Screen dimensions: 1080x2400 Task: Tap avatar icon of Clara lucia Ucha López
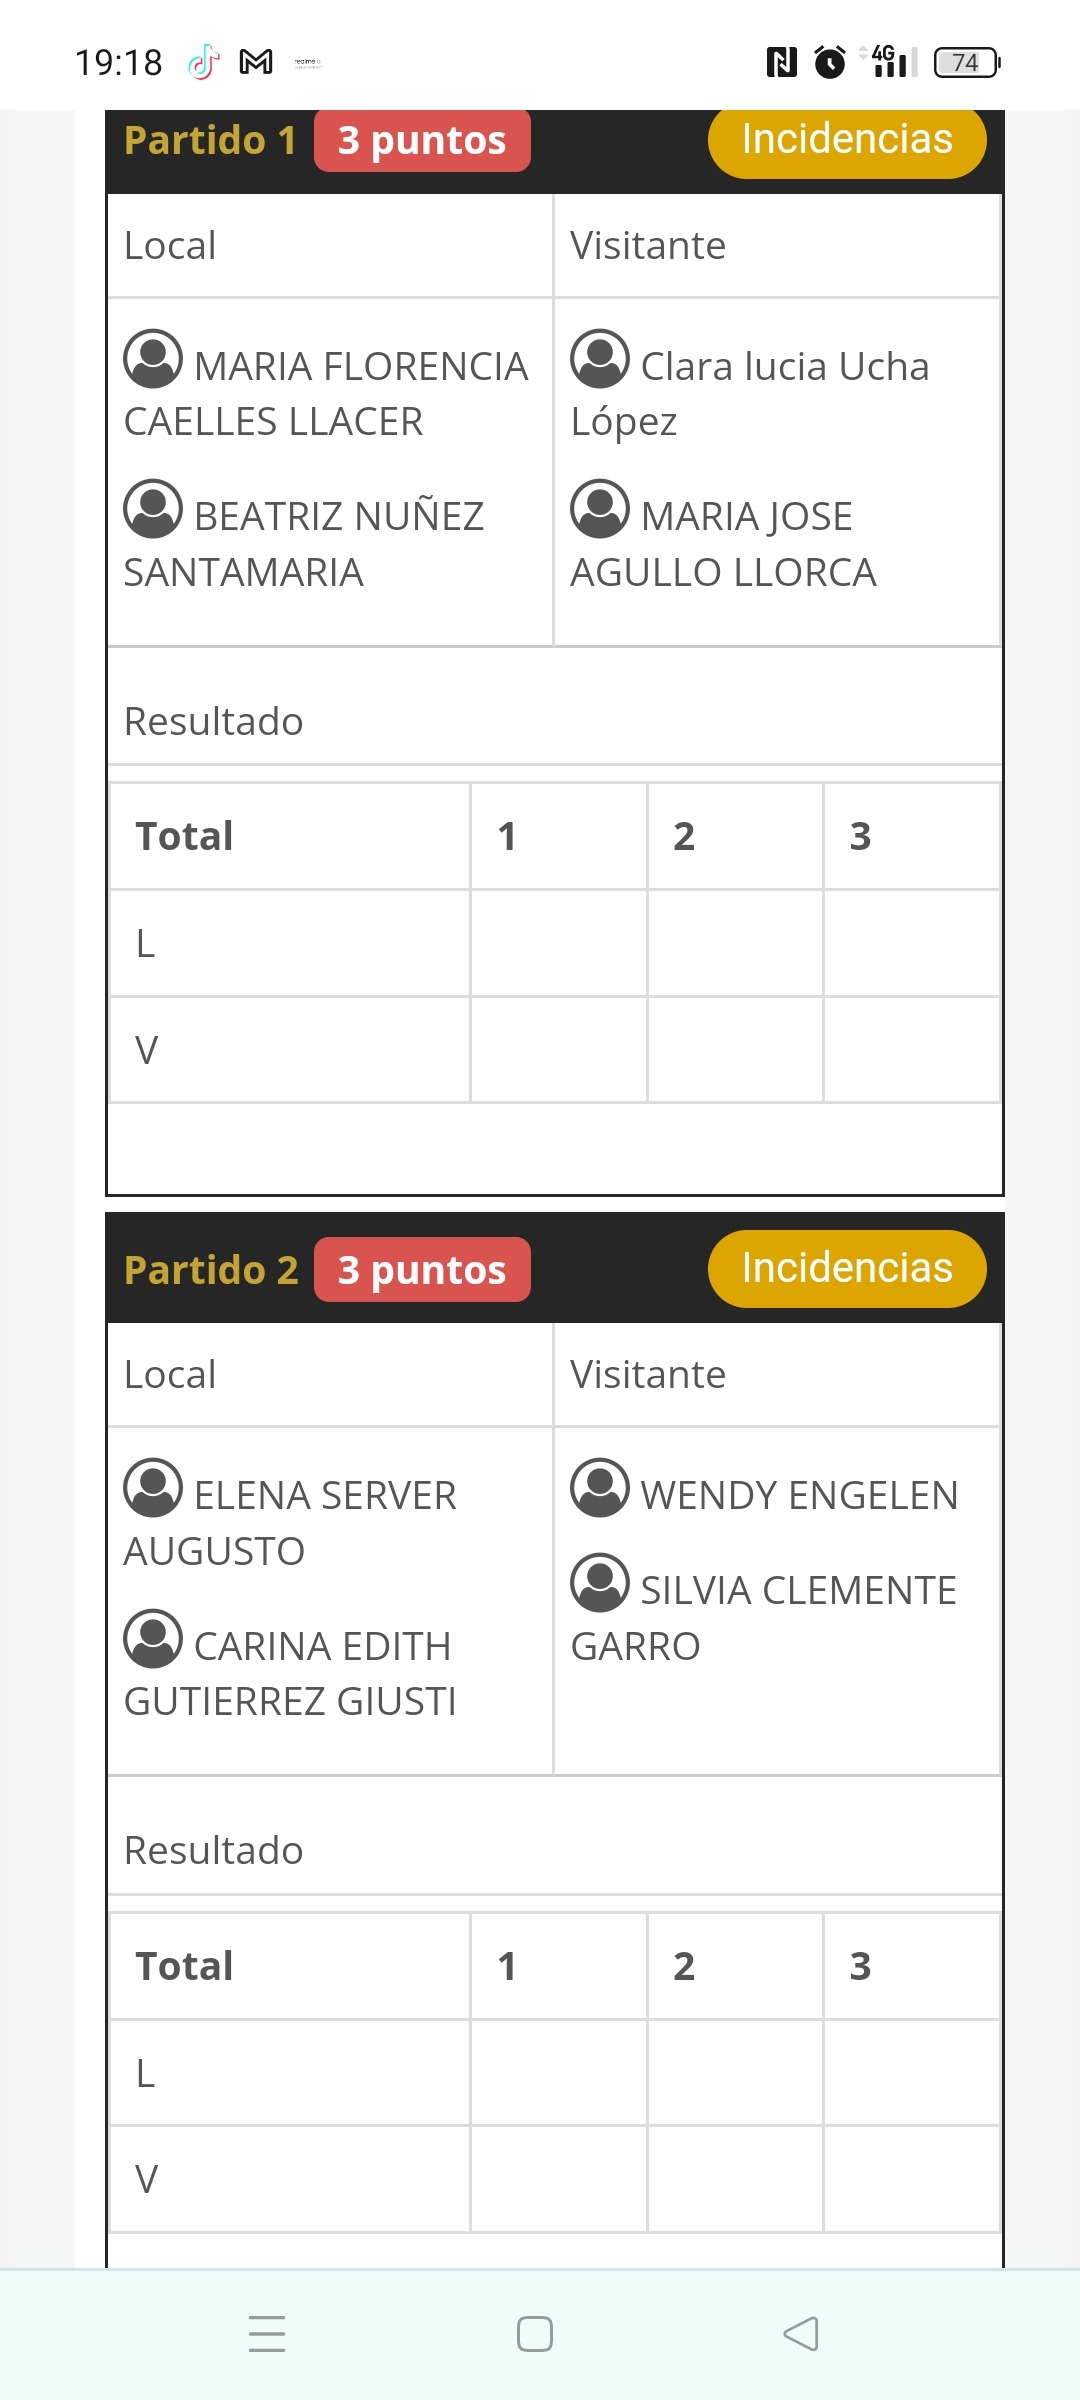click(600, 358)
